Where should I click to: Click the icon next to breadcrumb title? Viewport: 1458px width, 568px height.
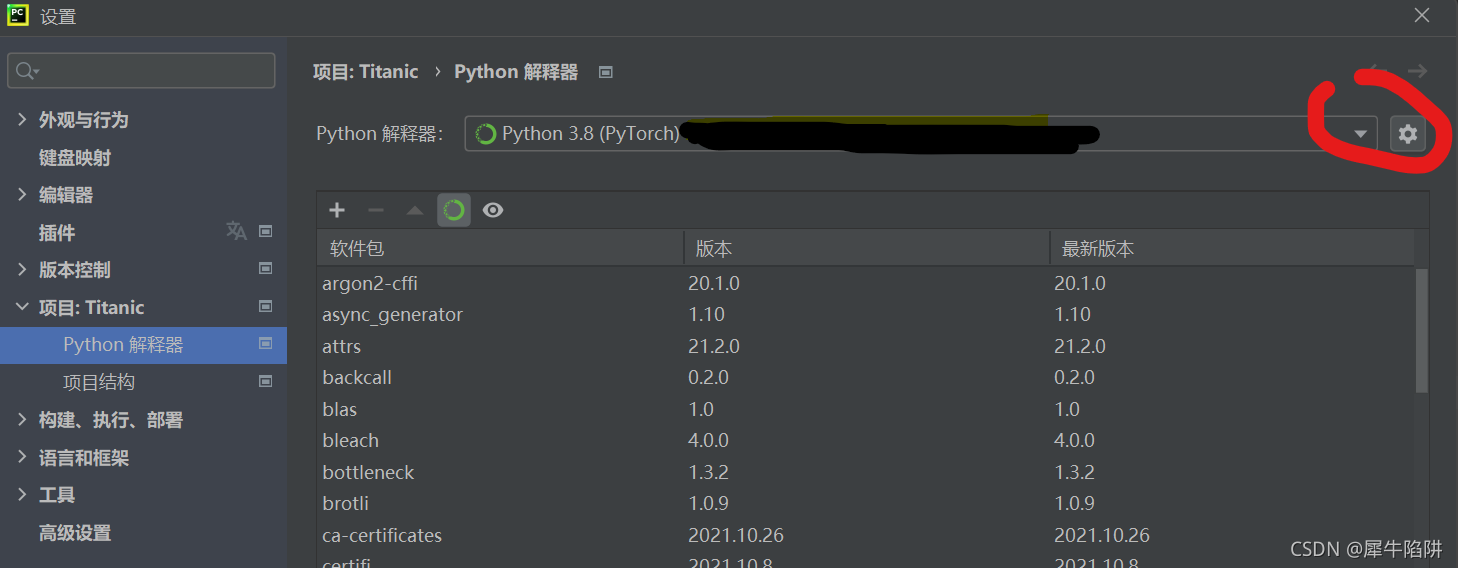[x=605, y=72]
